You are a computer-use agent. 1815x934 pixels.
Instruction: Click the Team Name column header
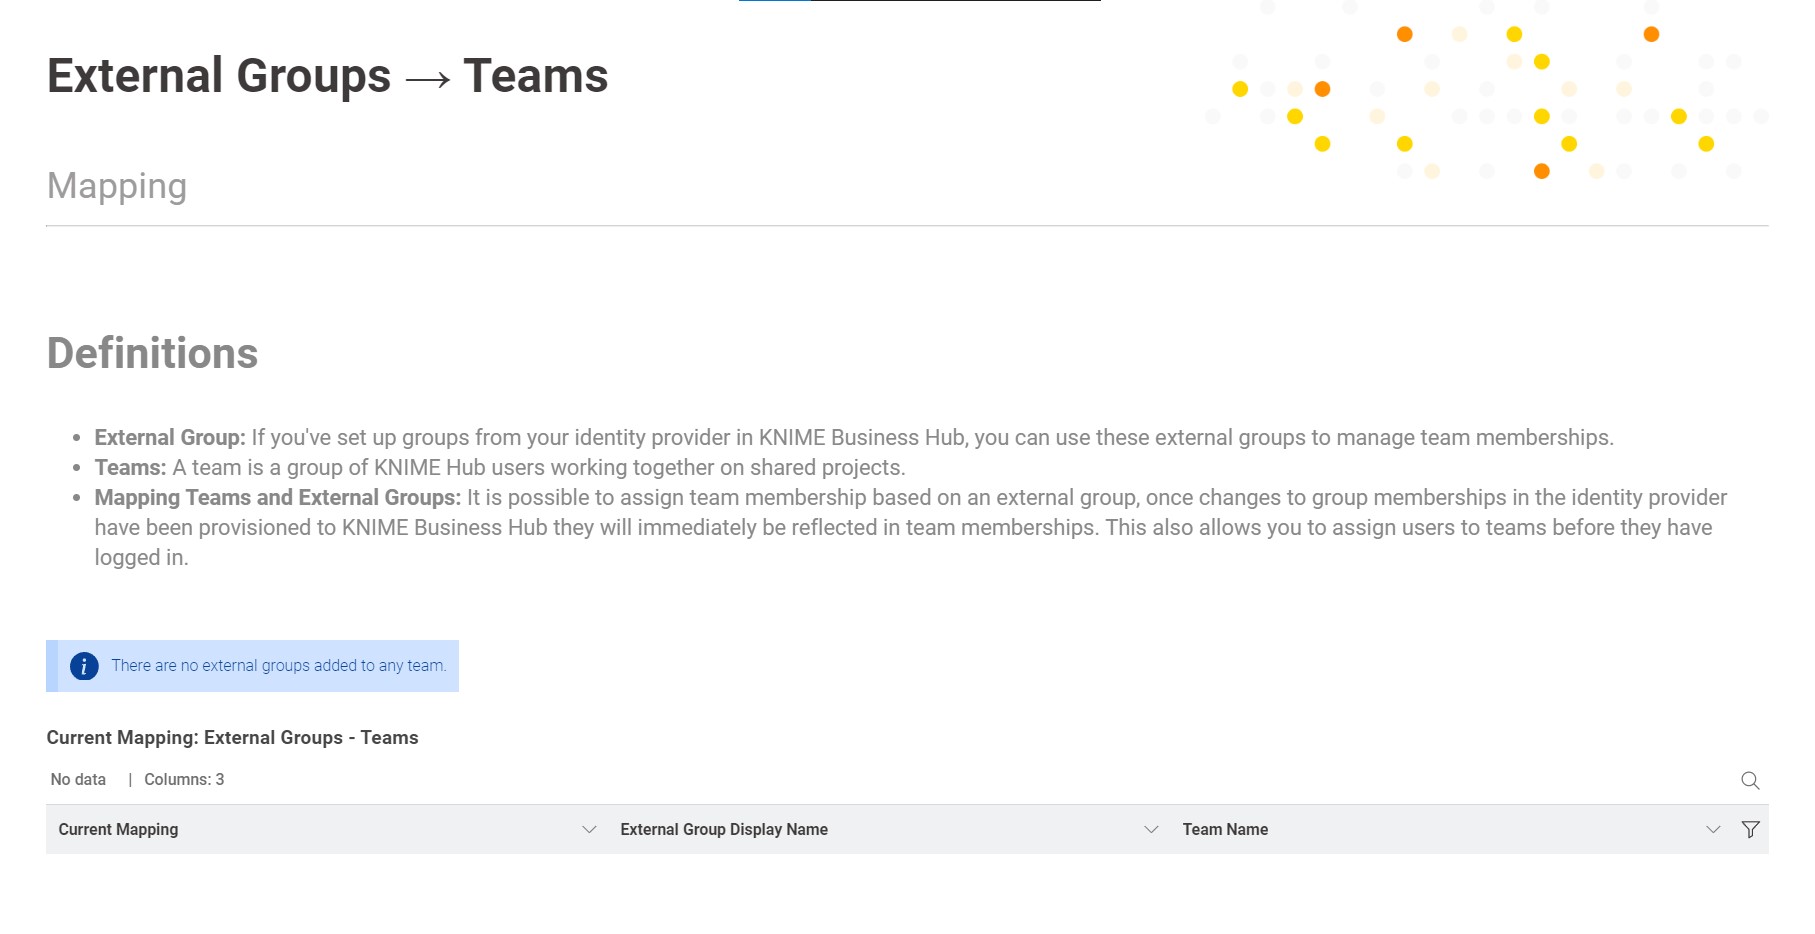click(x=1225, y=829)
